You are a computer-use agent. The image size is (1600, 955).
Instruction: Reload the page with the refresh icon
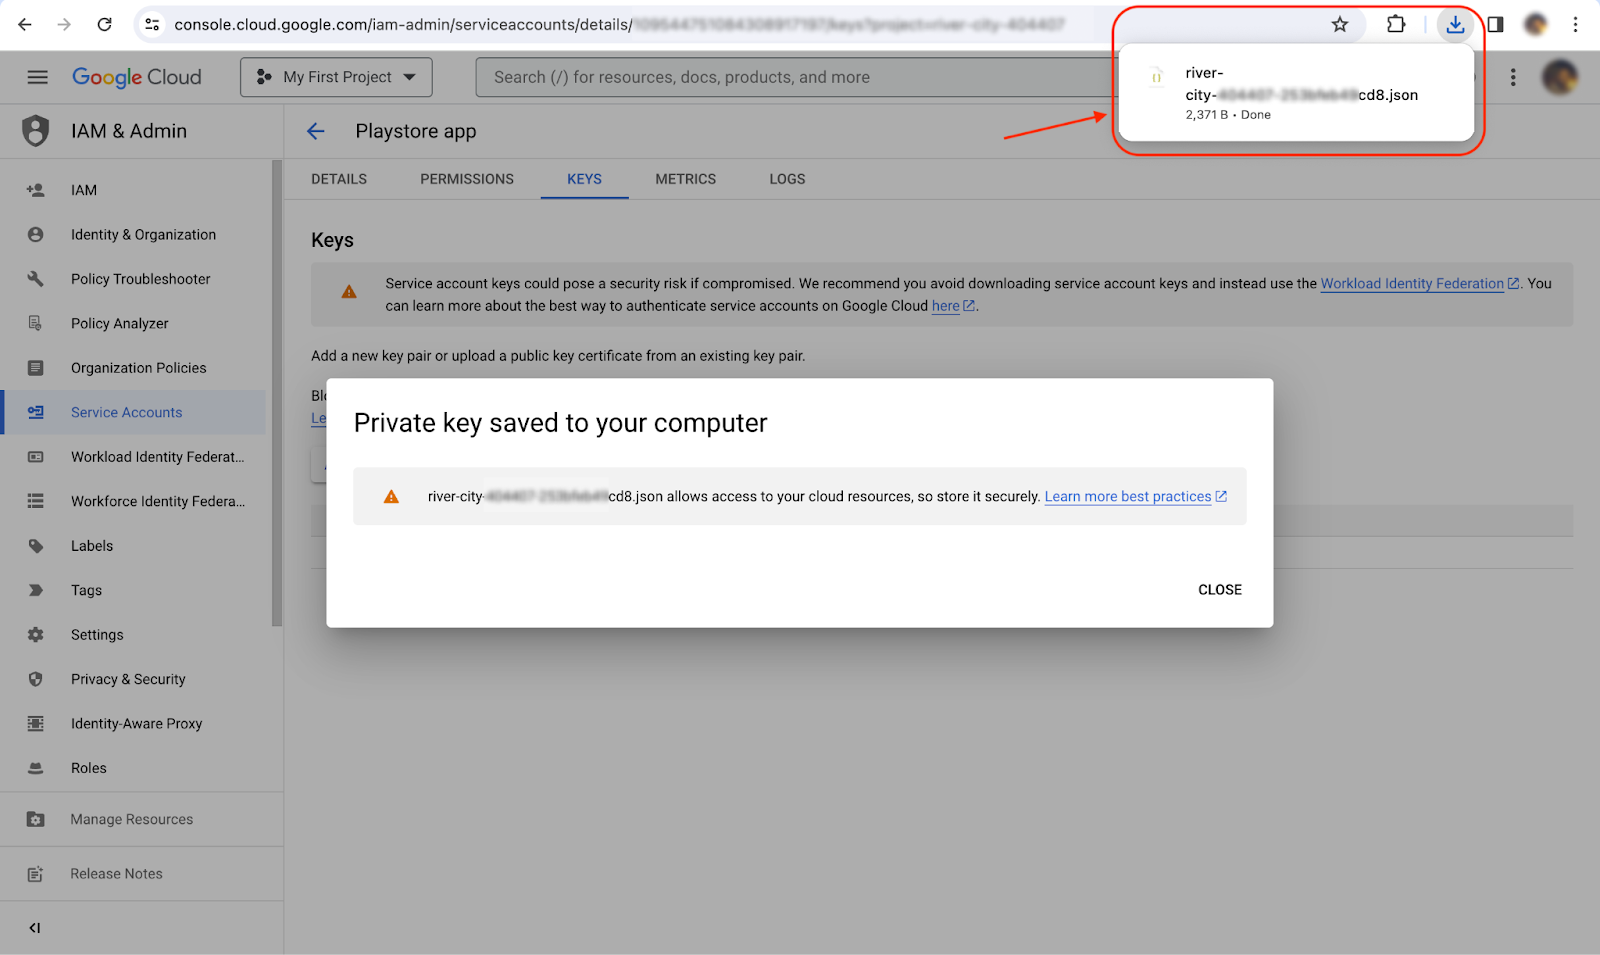click(x=104, y=25)
